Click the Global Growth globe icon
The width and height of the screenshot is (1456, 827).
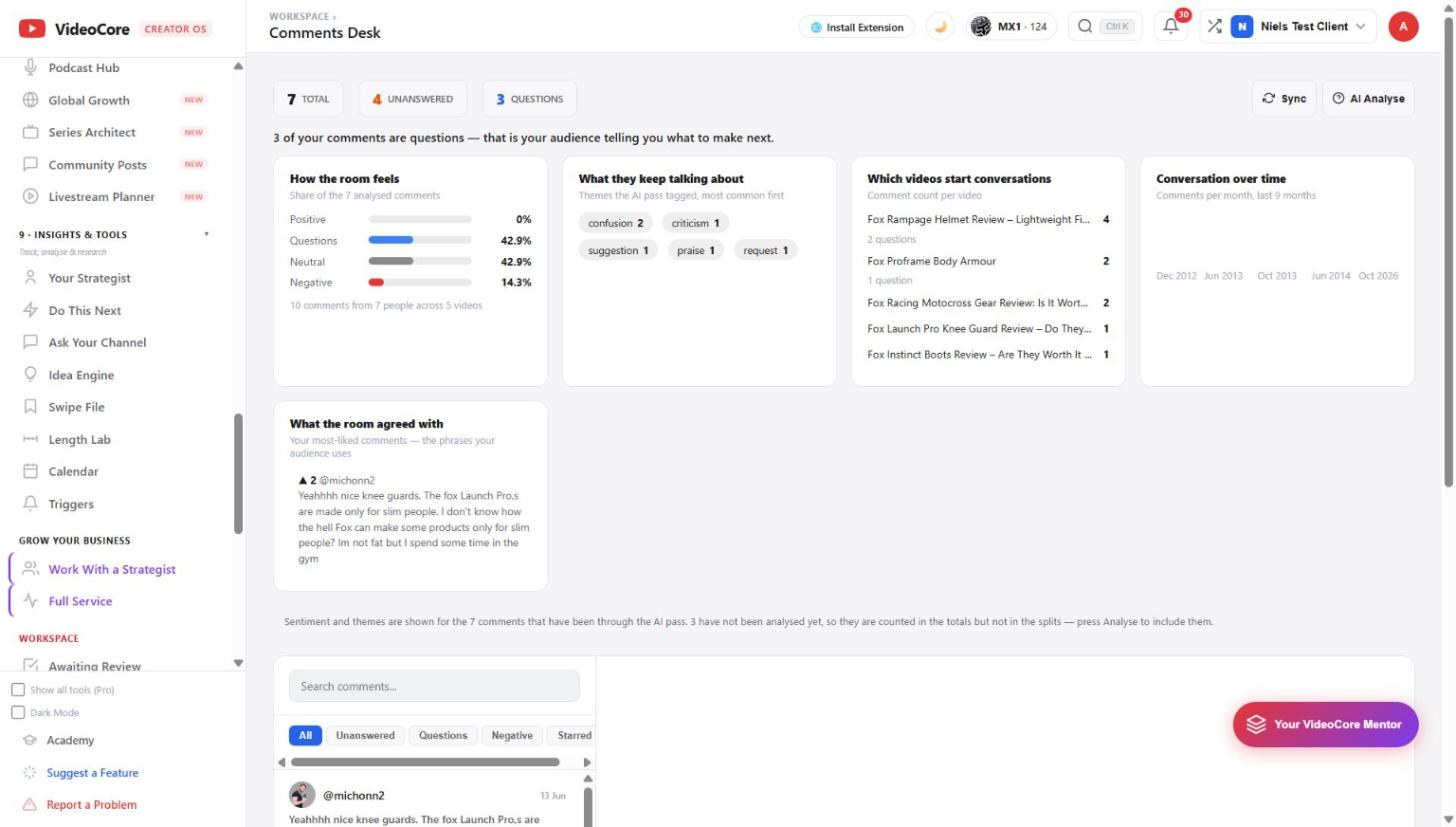pyautogui.click(x=30, y=100)
